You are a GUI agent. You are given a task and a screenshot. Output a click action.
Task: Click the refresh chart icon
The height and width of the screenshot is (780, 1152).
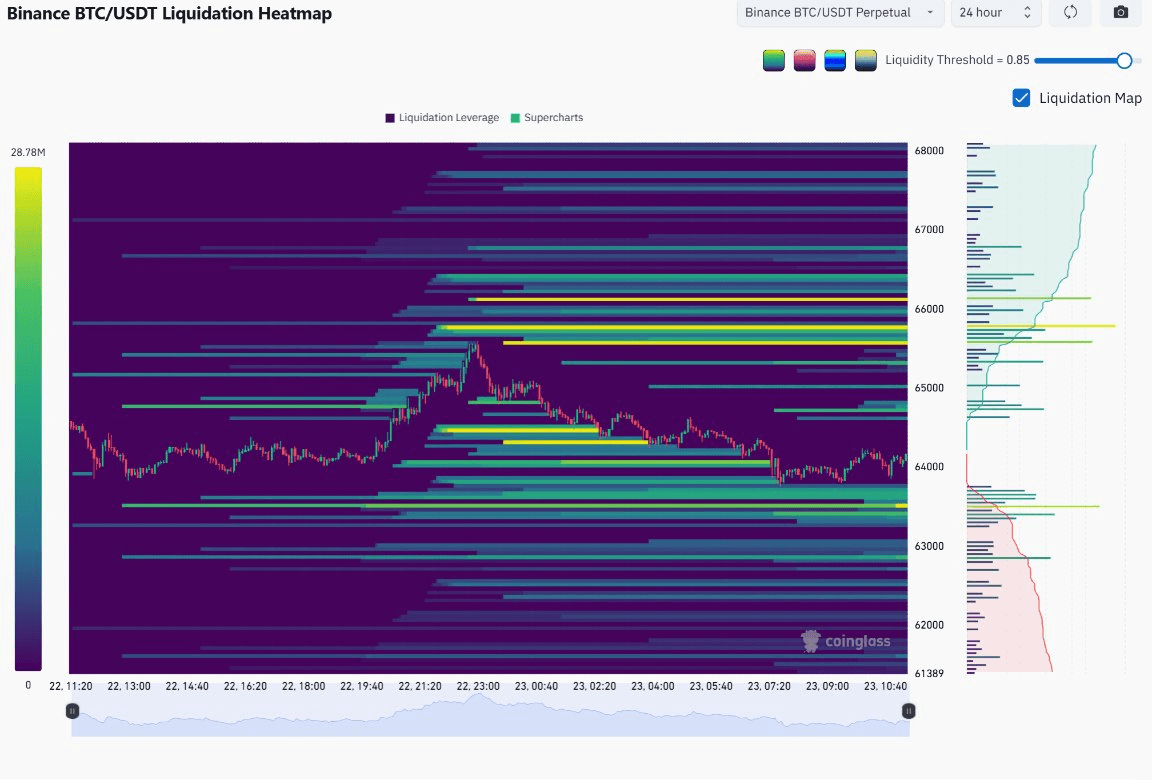tap(1070, 12)
